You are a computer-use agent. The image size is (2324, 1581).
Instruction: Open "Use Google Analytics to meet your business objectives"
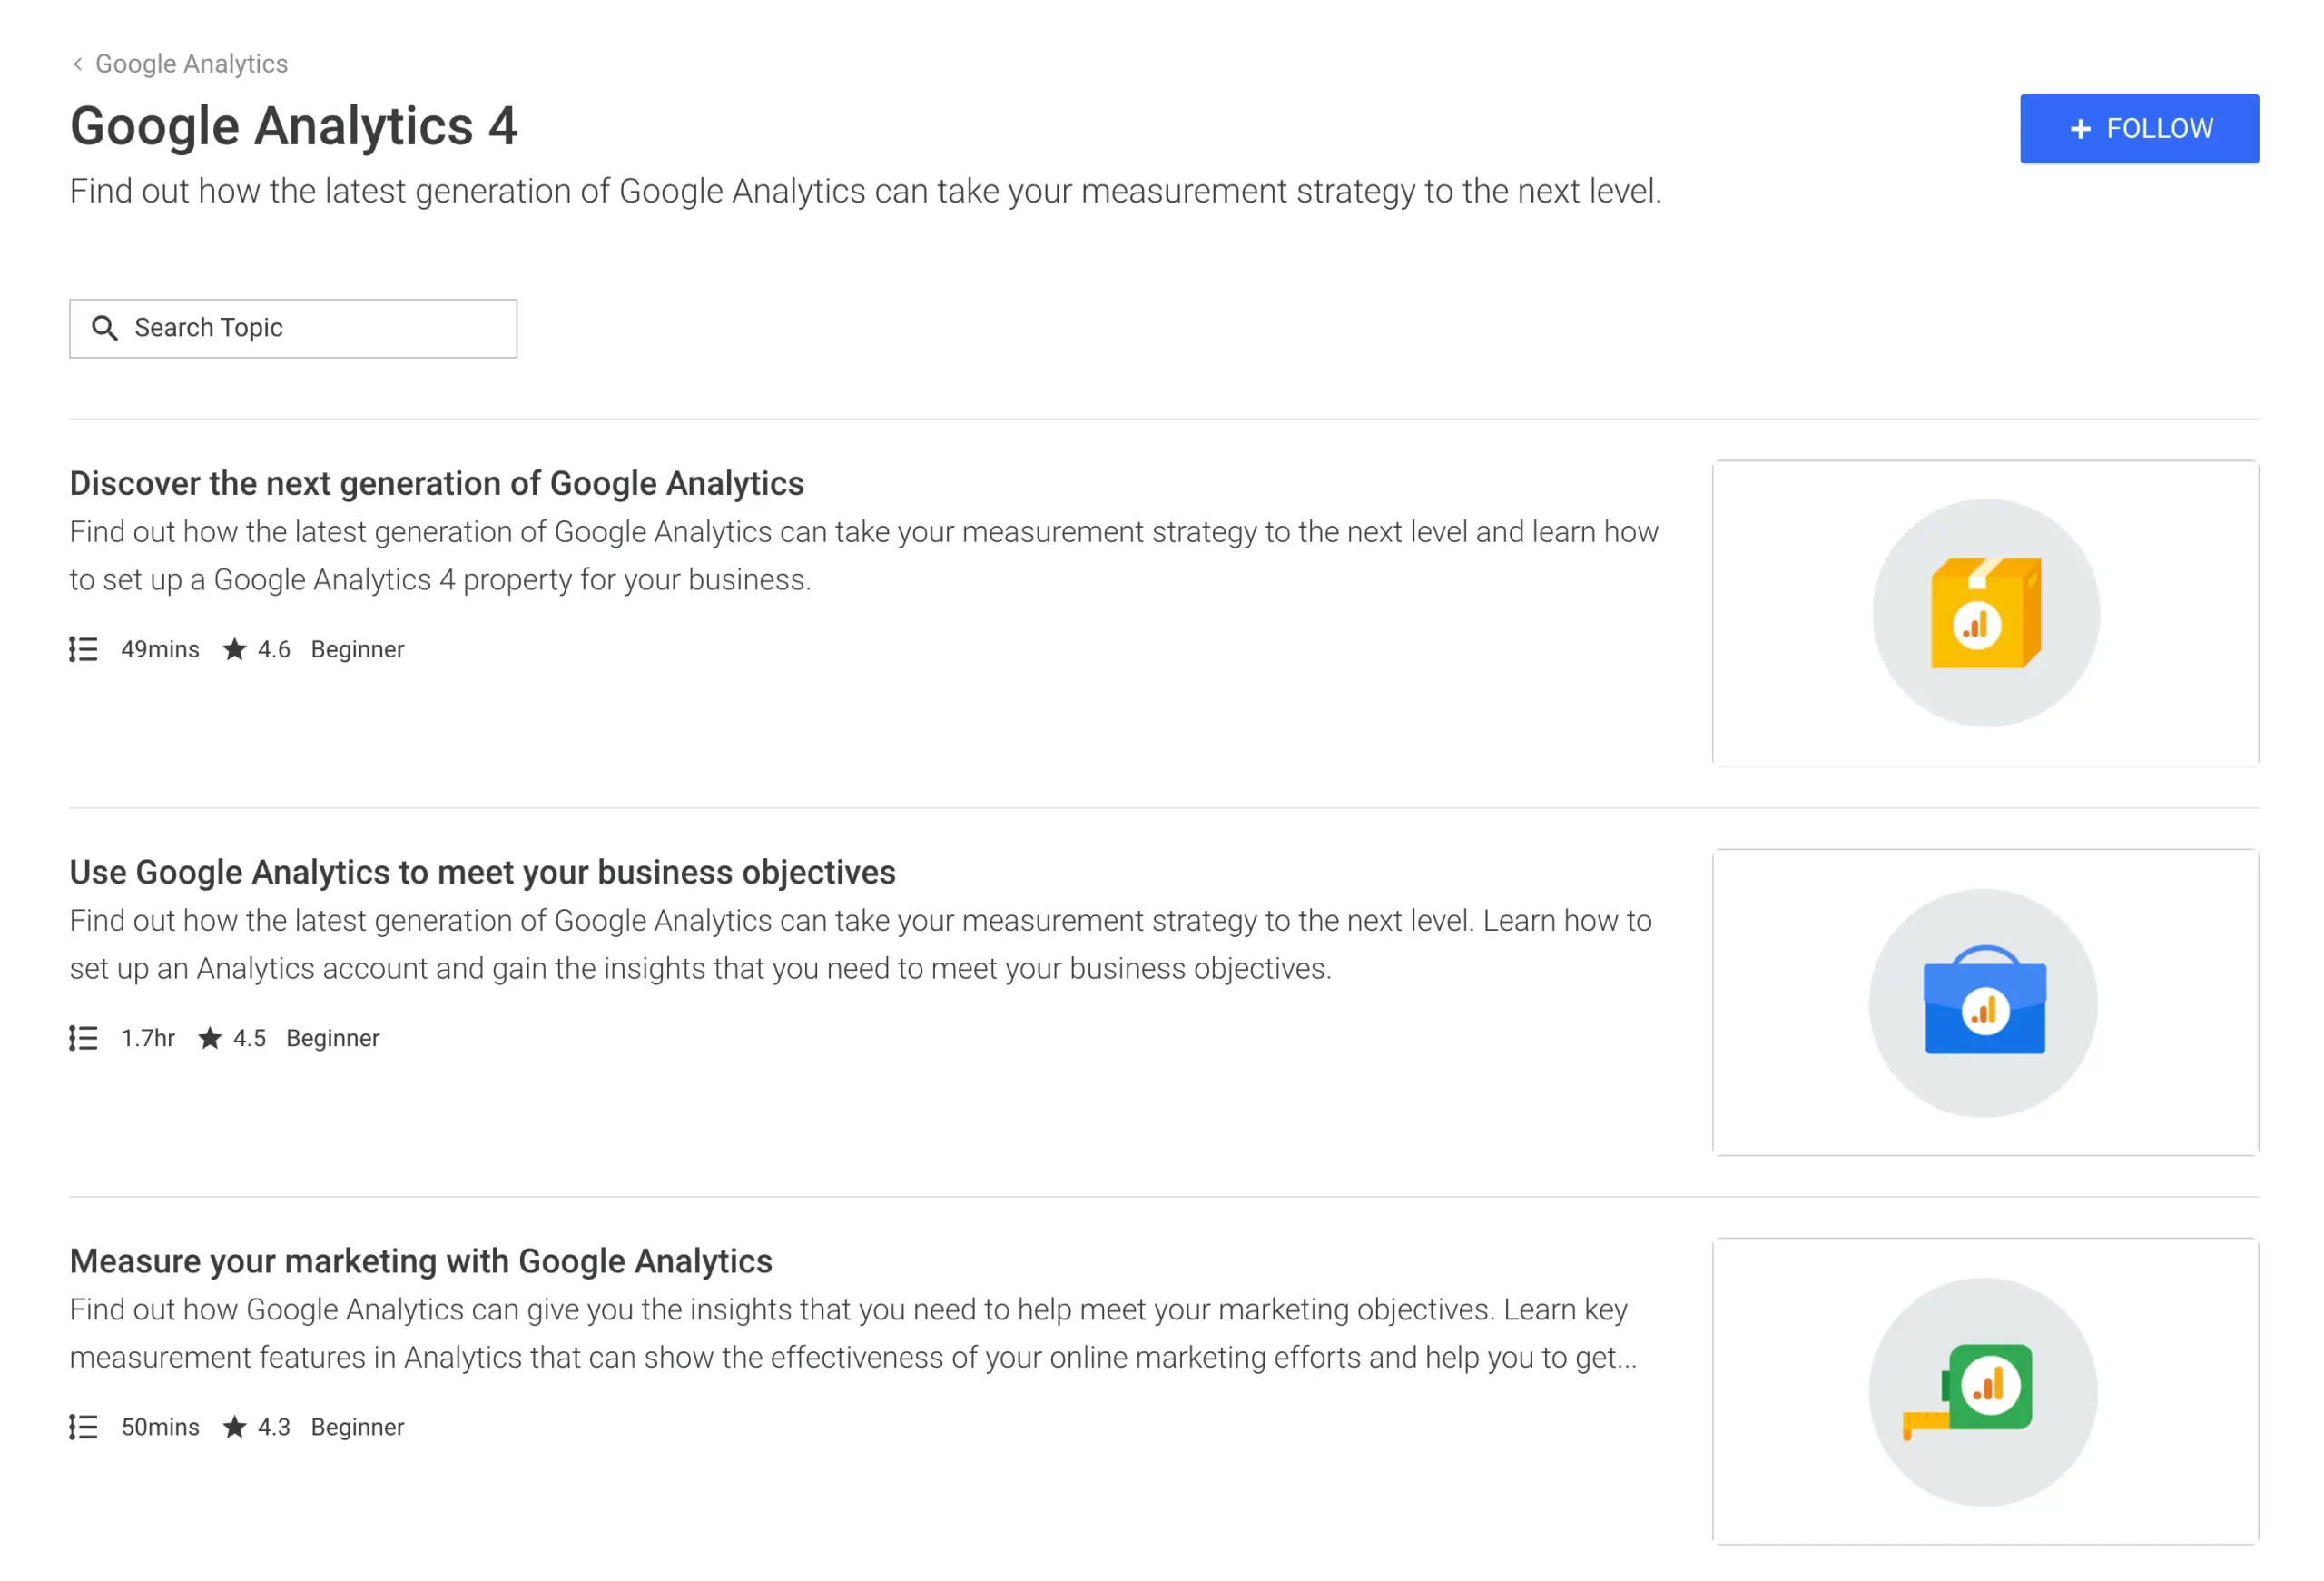coord(482,873)
